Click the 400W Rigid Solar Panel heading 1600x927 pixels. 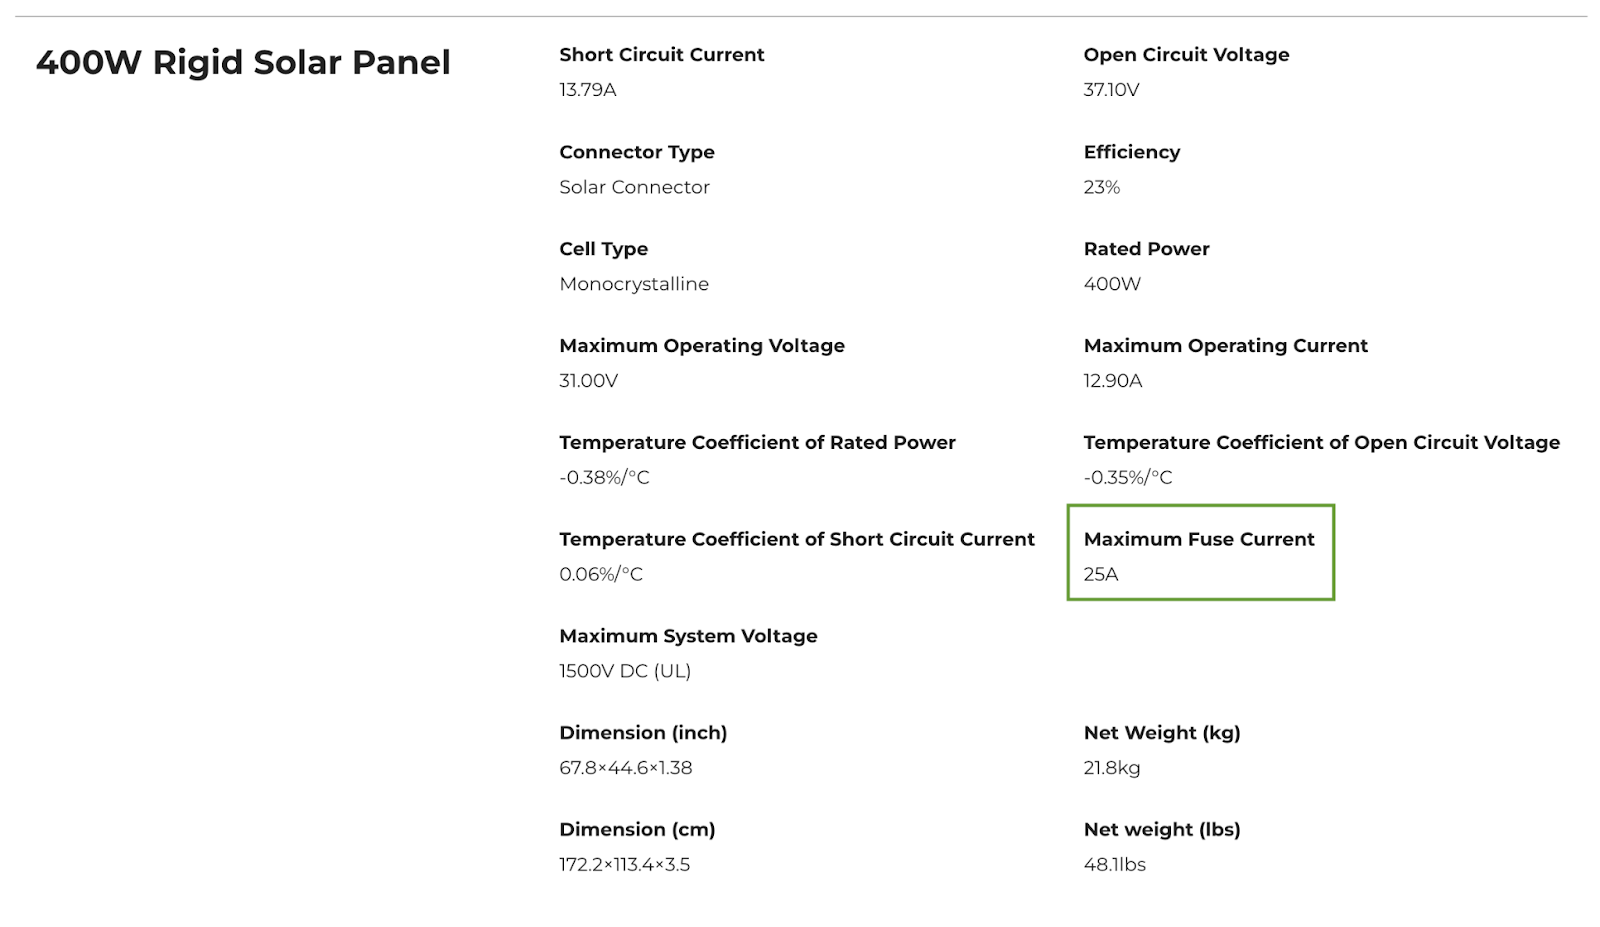243,62
